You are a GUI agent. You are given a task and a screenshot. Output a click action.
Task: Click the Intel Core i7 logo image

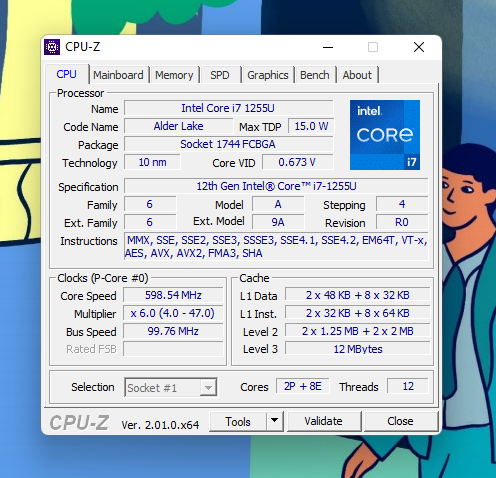tap(385, 135)
